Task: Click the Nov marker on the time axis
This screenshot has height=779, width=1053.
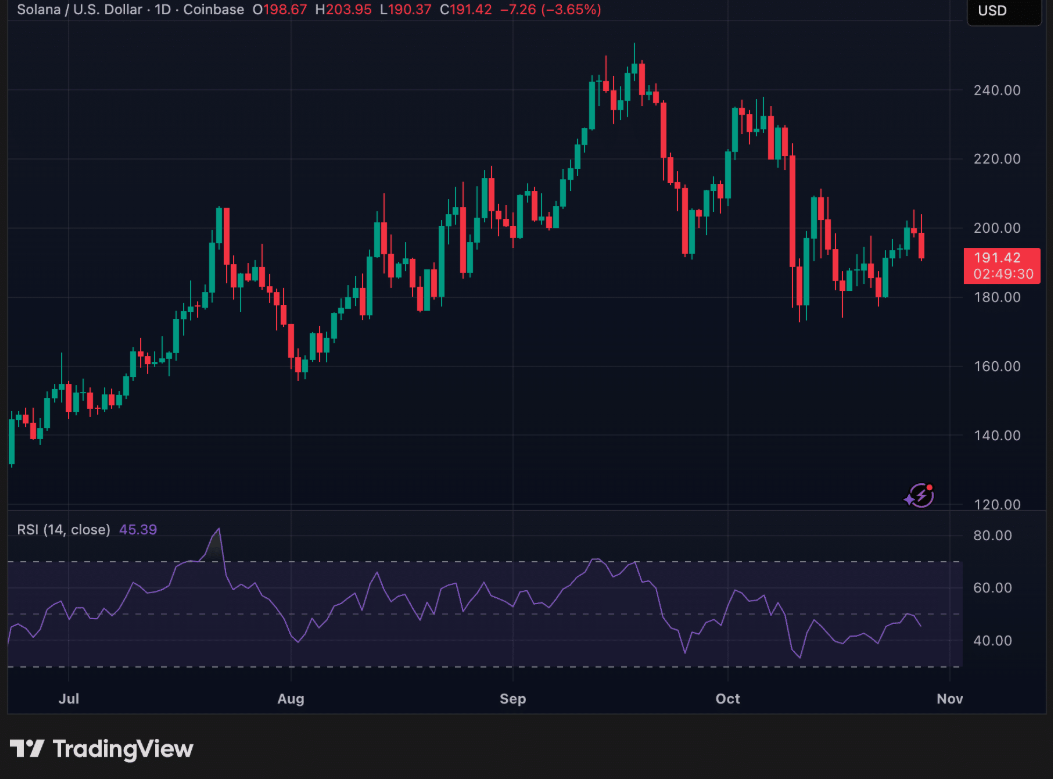Action: [x=949, y=698]
